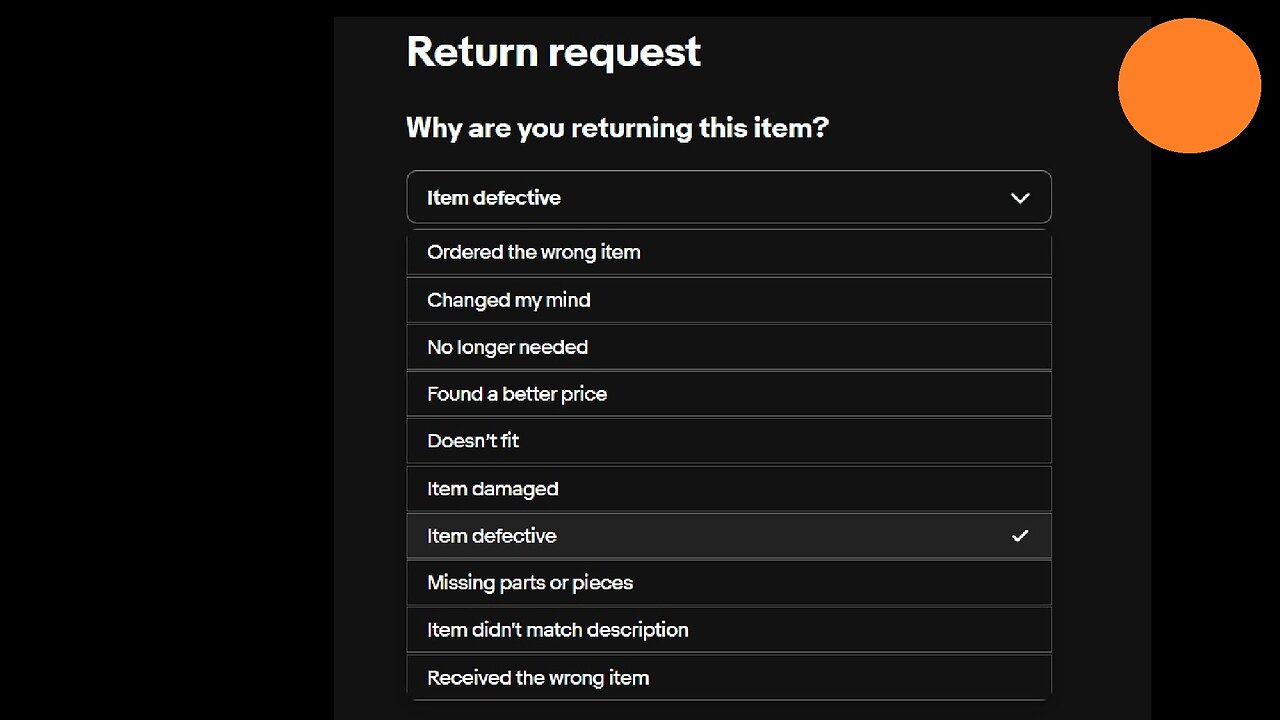Click the Why are you returning question
1280x720 pixels.
[617, 128]
